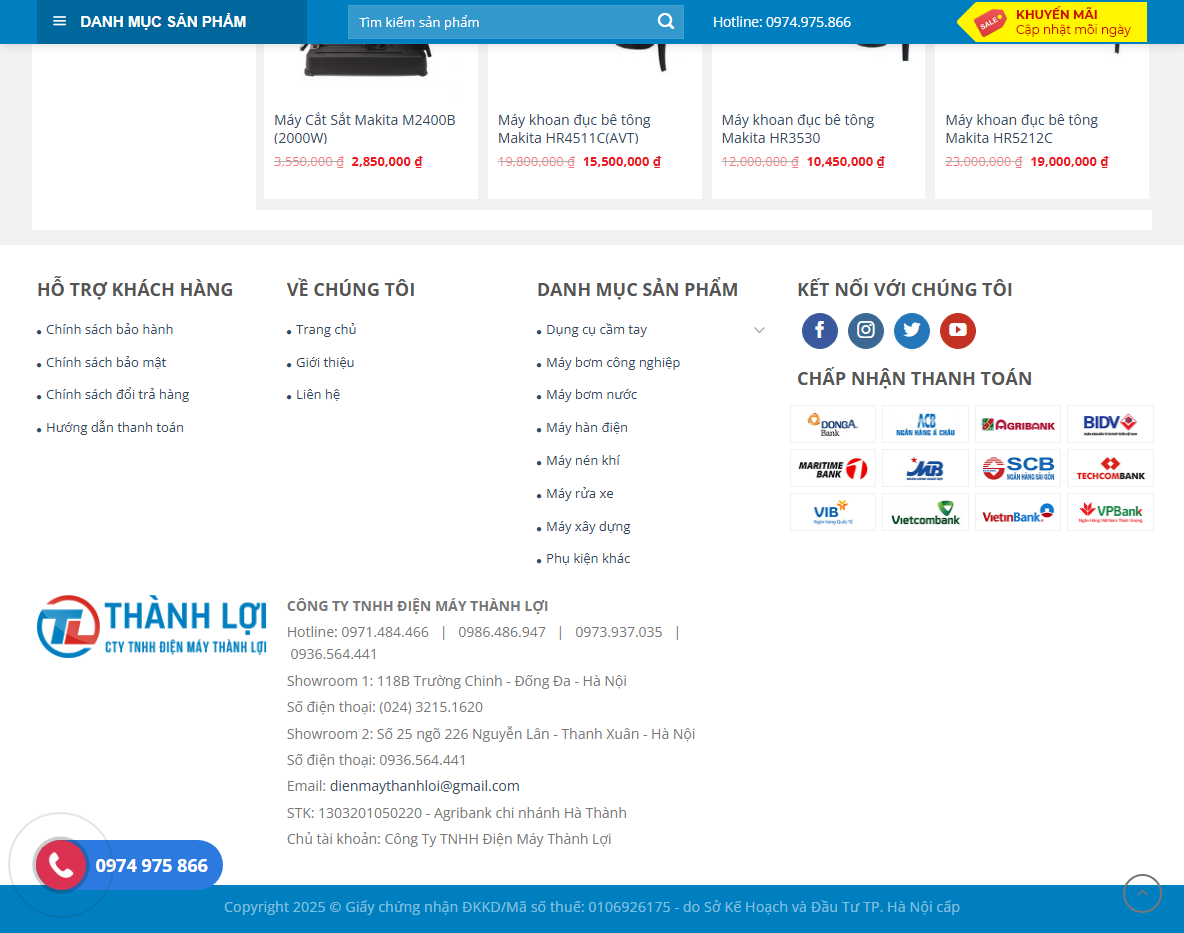Open the Facebook social icon

pyautogui.click(x=819, y=330)
